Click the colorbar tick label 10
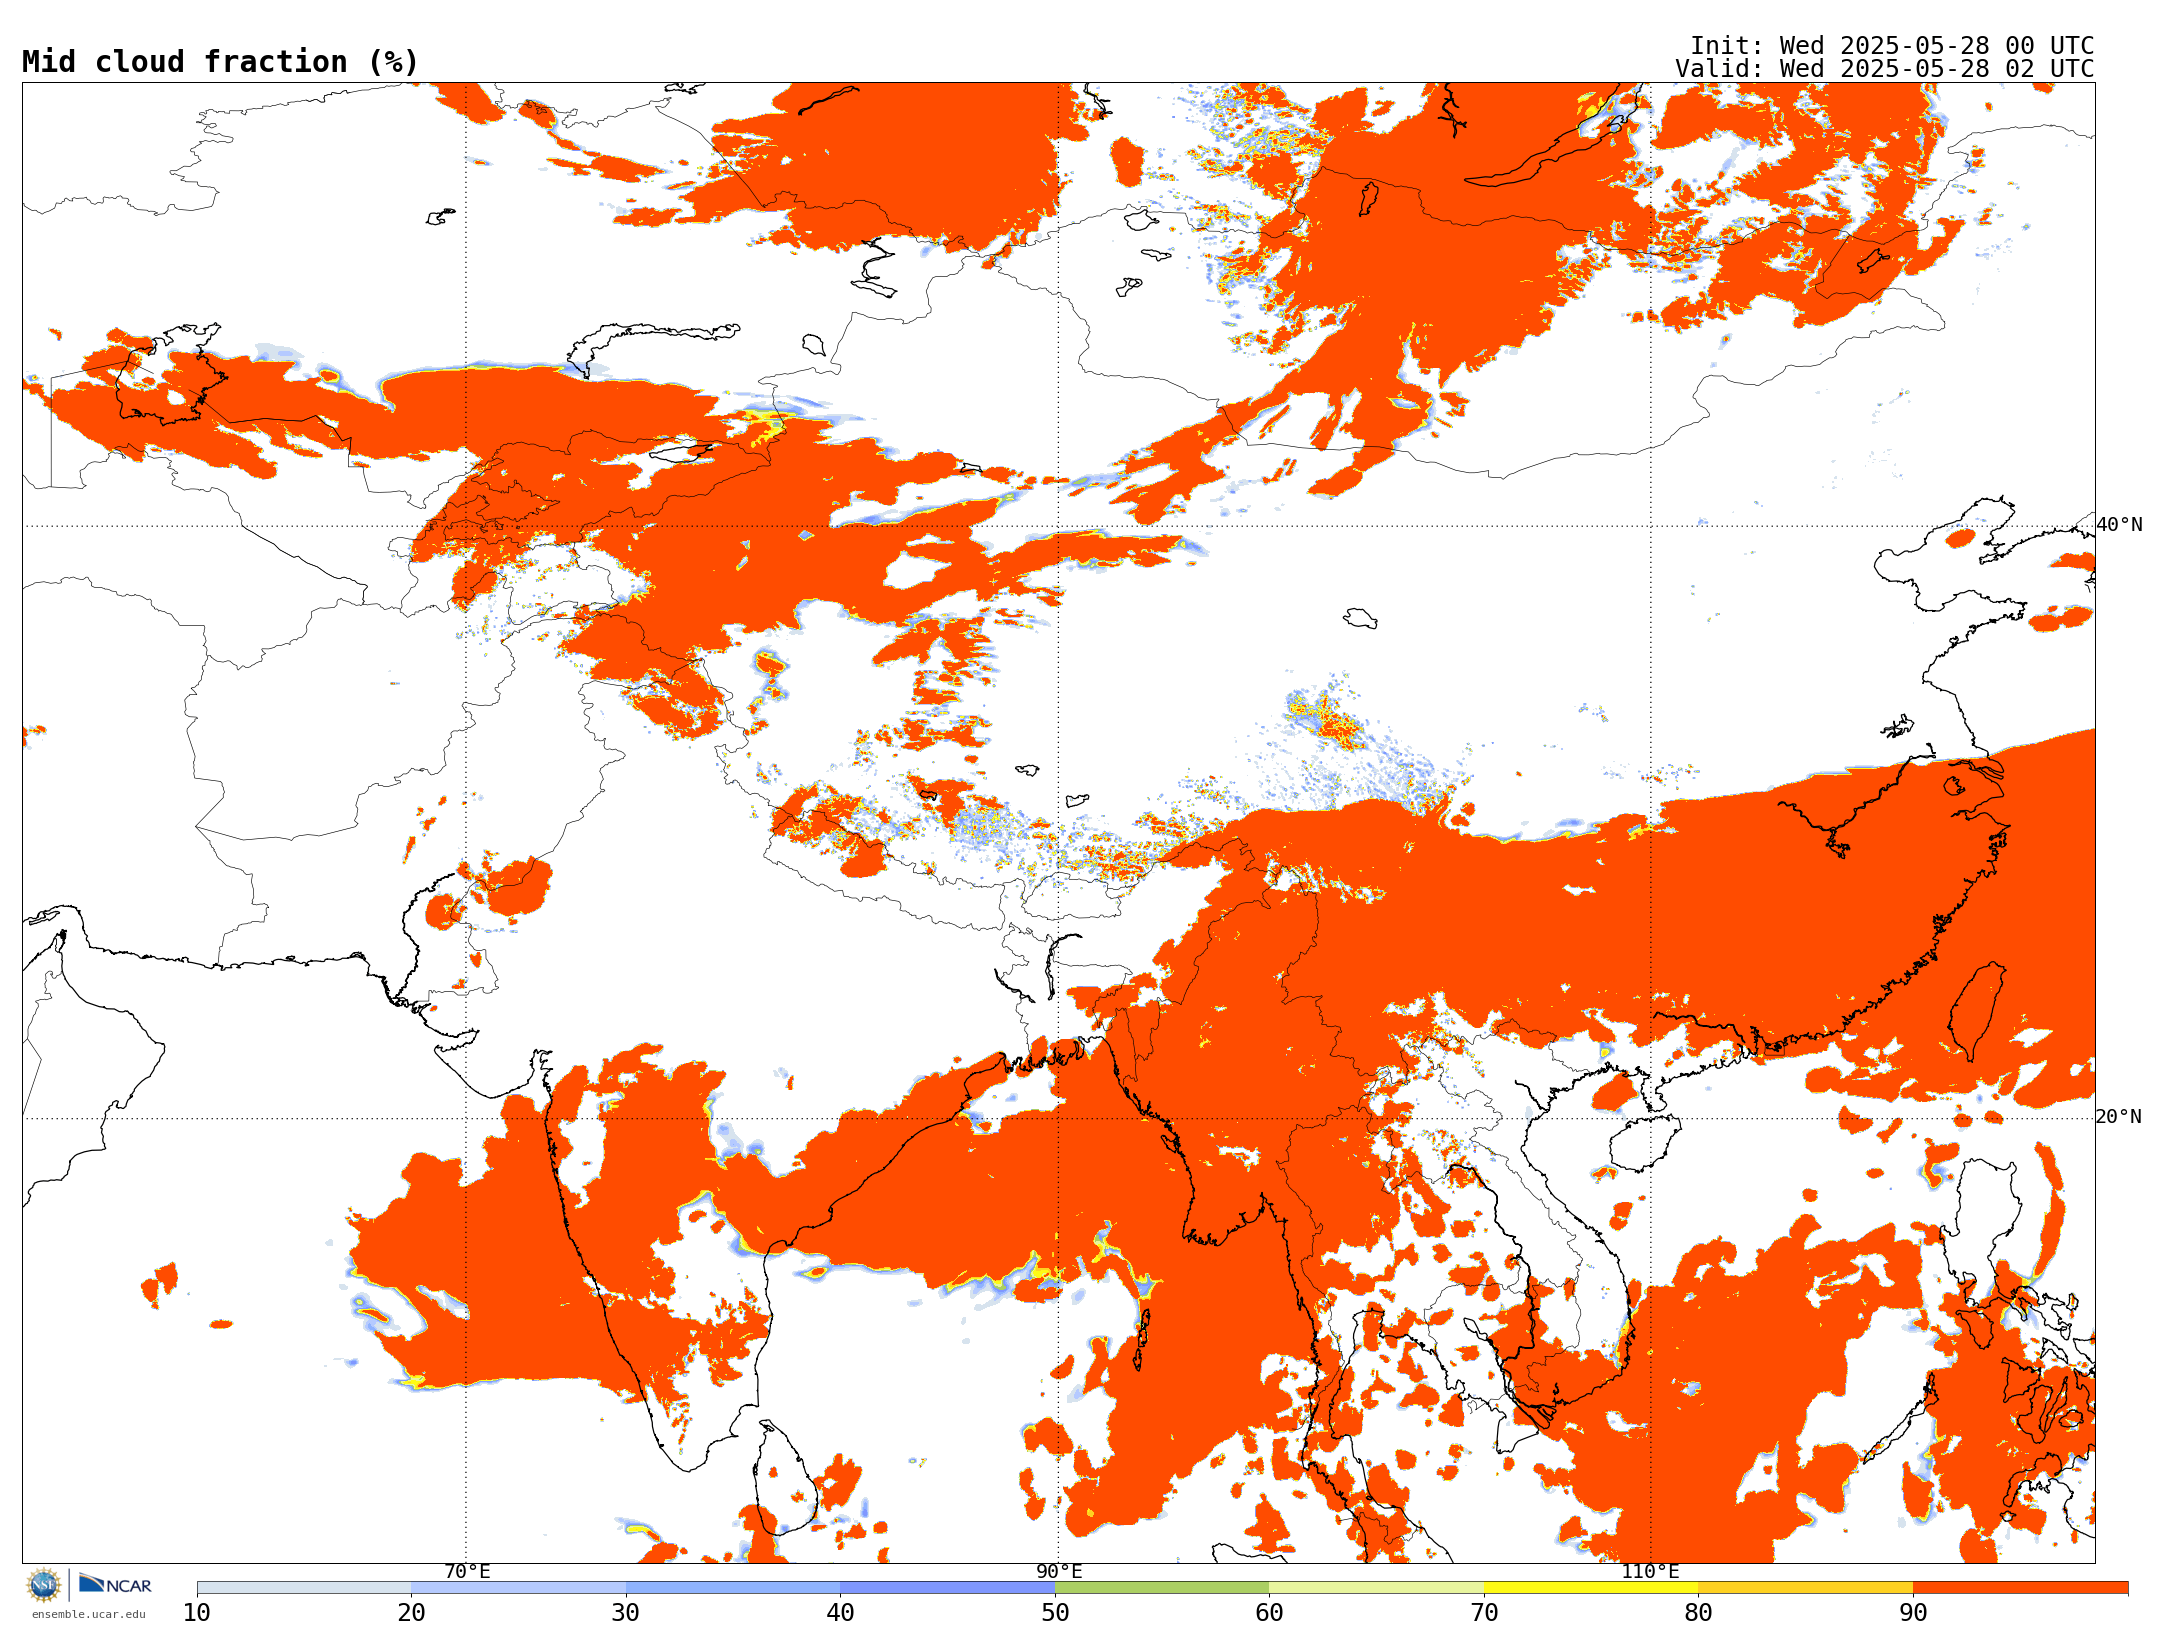The width and height of the screenshot is (2160, 1626). tap(197, 1612)
